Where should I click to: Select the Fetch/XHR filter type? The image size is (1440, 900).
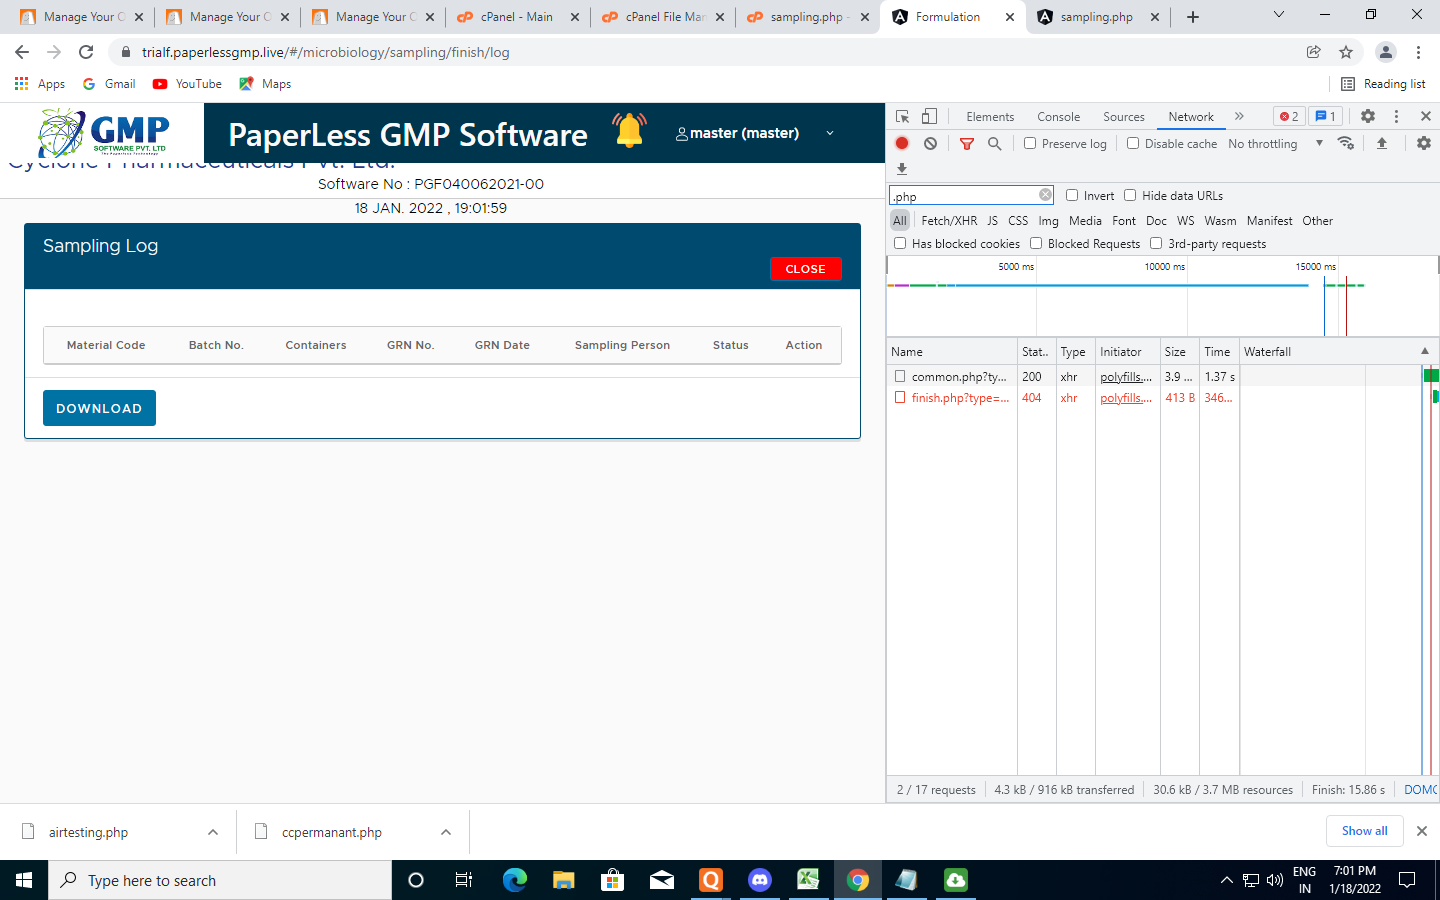coord(949,220)
